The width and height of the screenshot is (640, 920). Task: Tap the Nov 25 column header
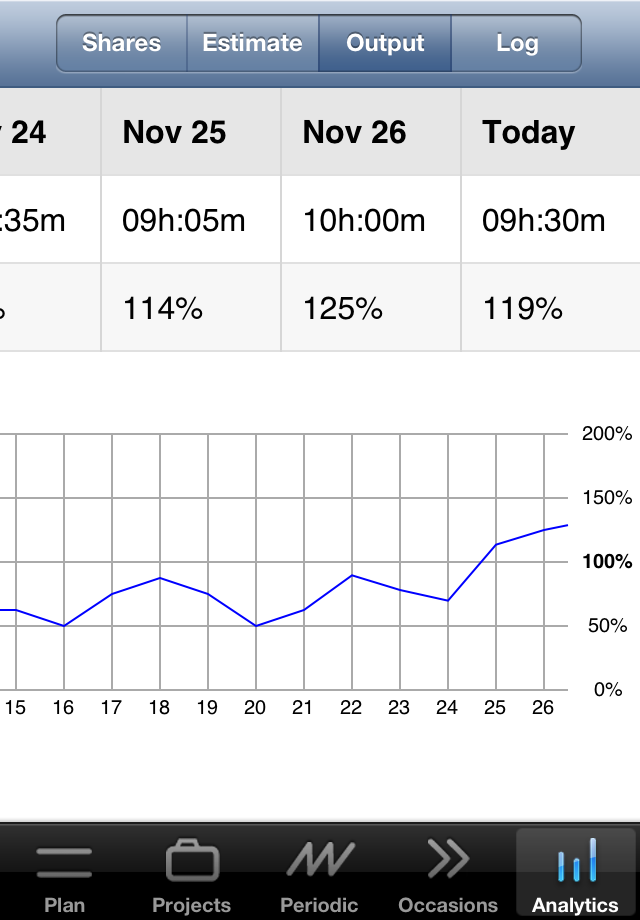click(x=191, y=132)
